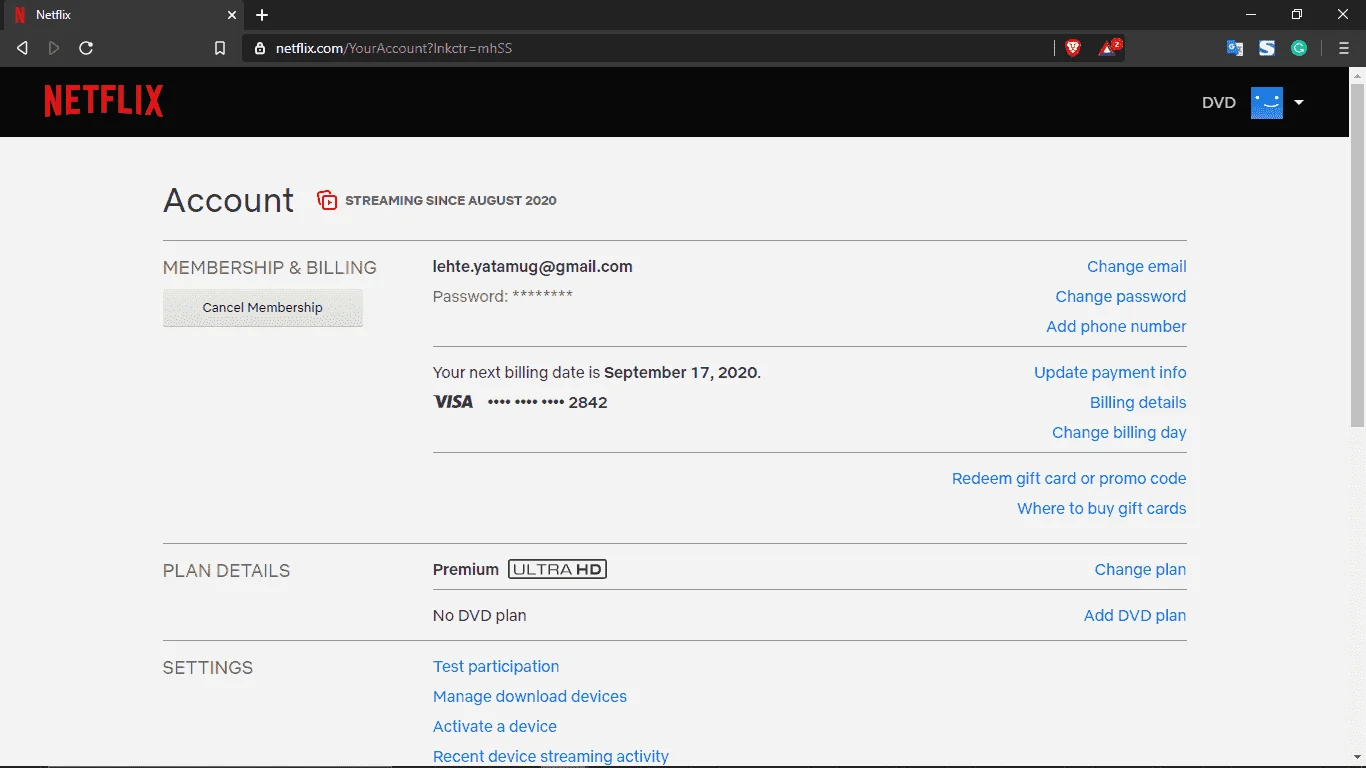Click the S extension icon
1366x768 pixels.
[1267, 48]
